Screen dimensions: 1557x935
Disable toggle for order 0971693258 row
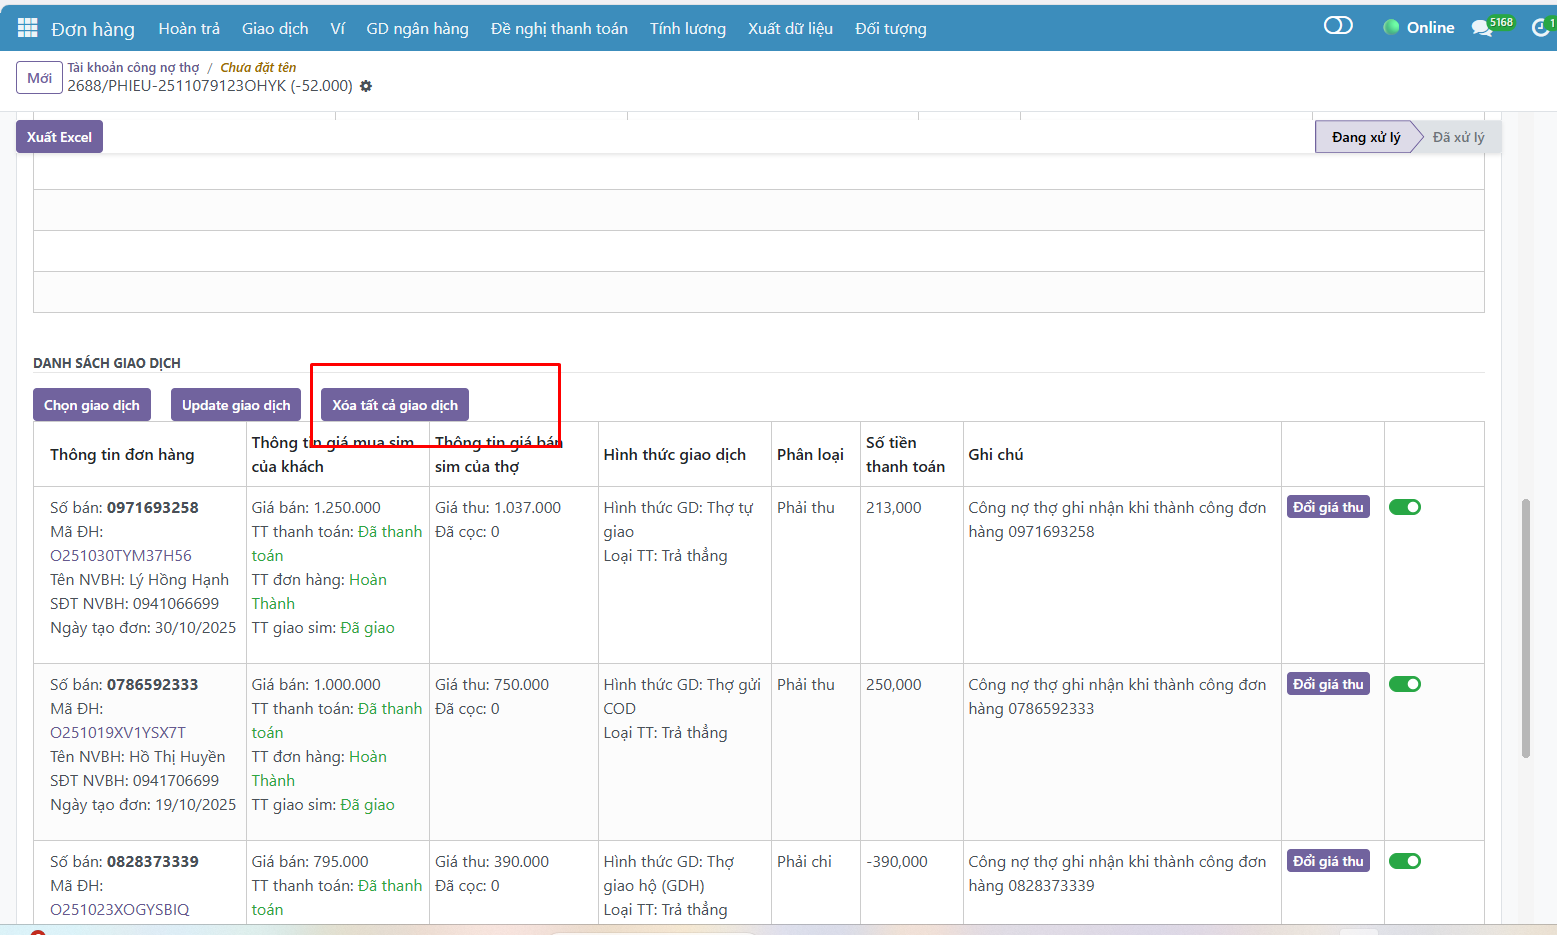(1404, 507)
